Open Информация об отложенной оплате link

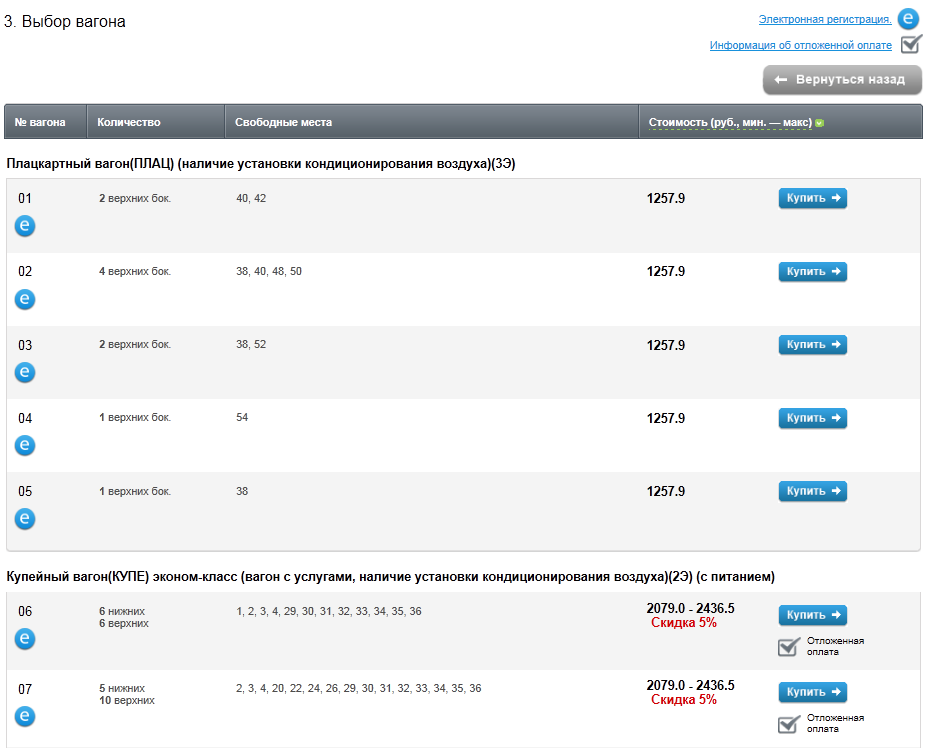(801, 45)
